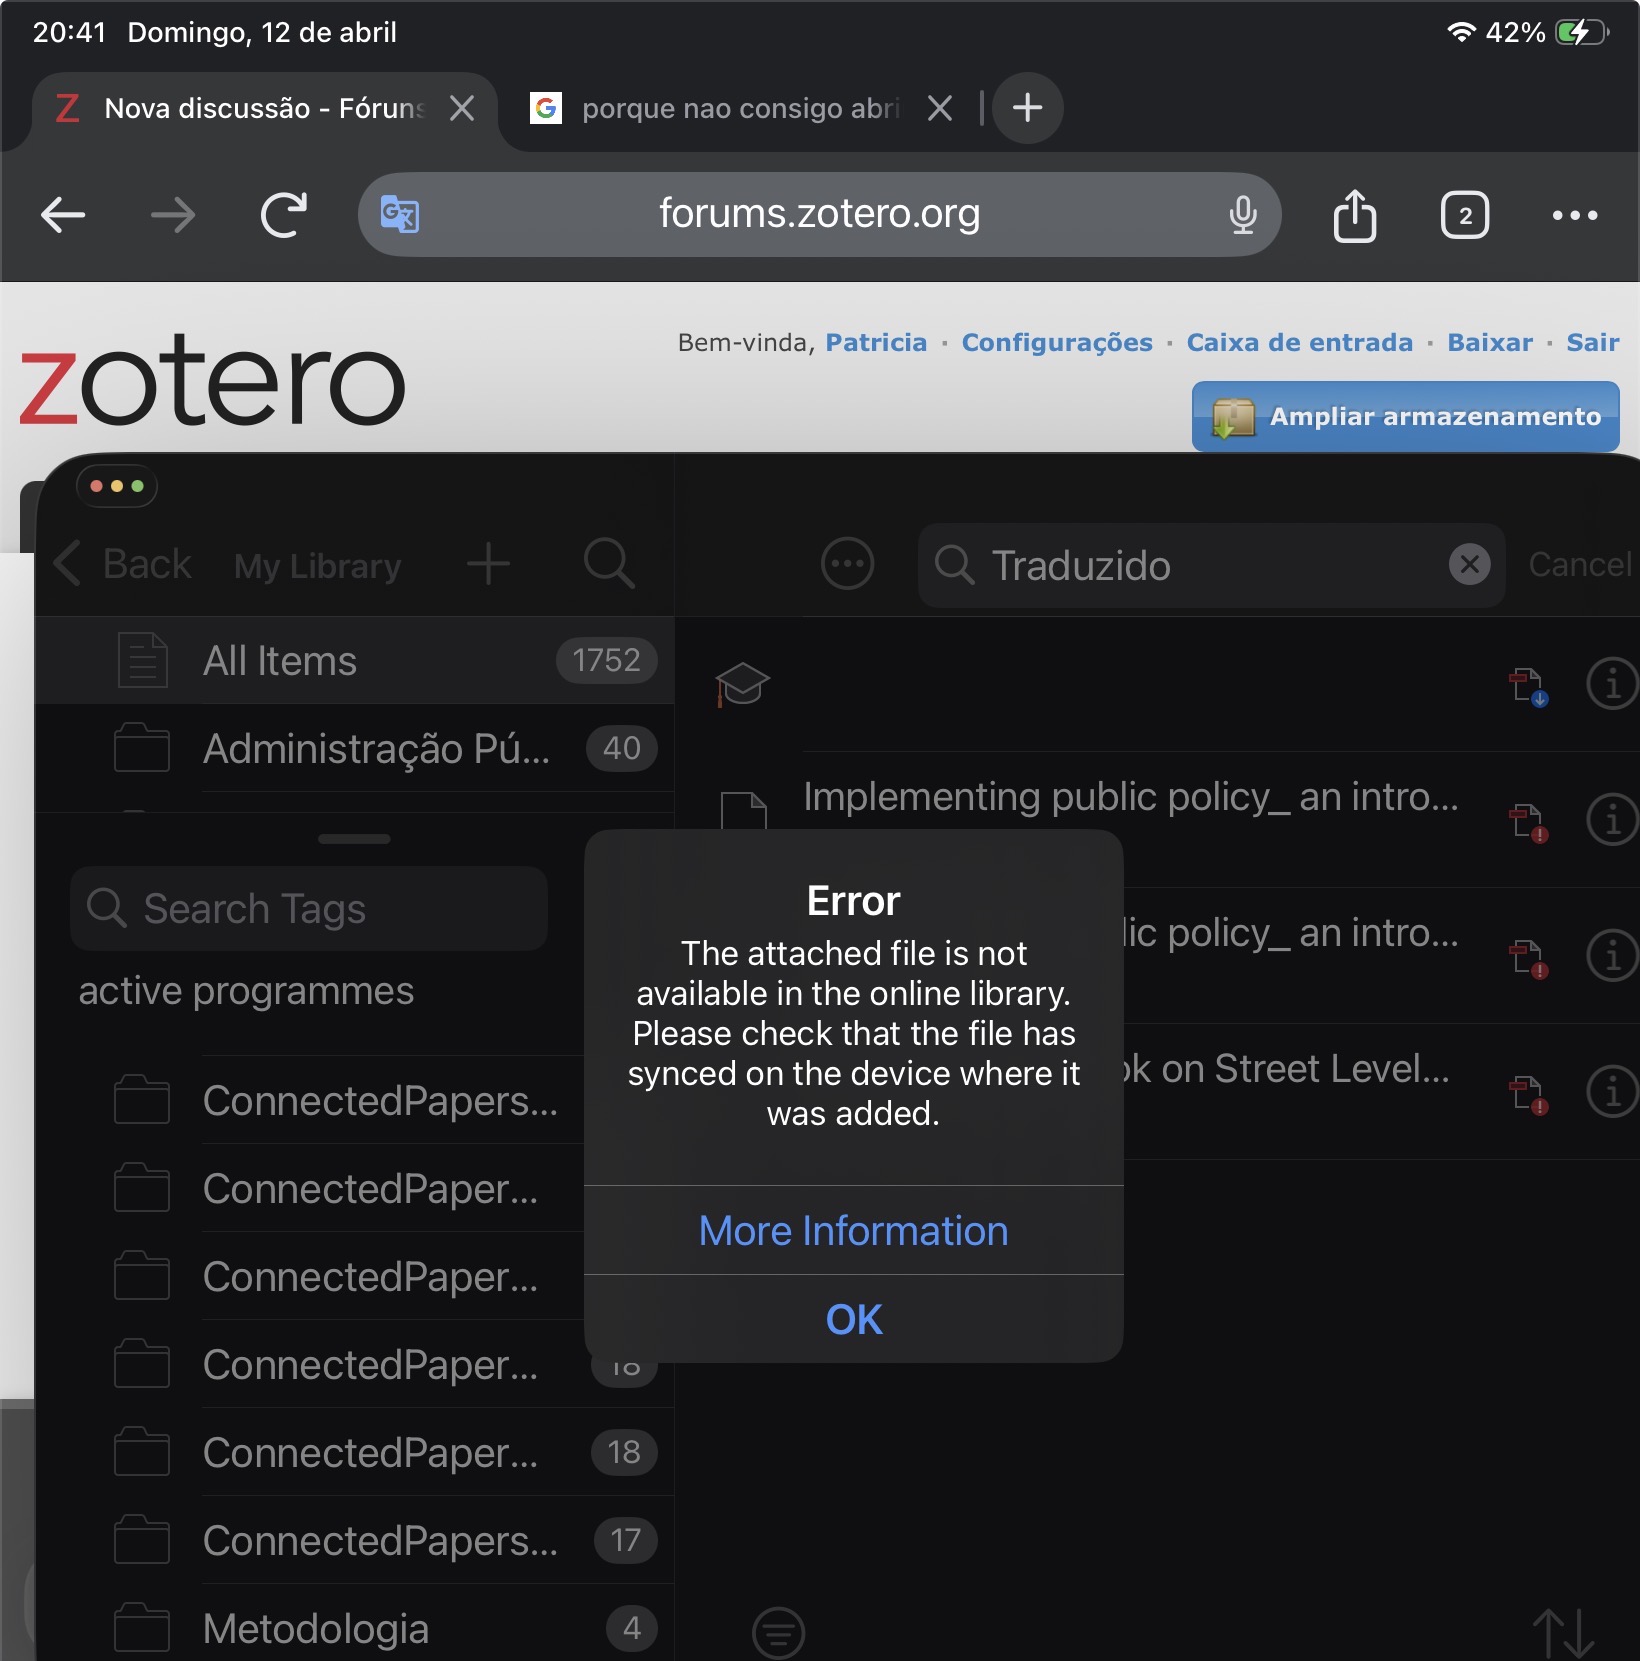Viewport: 1640px width, 1661px height.
Task: Open the browser share icon
Action: click(1355, 214)
